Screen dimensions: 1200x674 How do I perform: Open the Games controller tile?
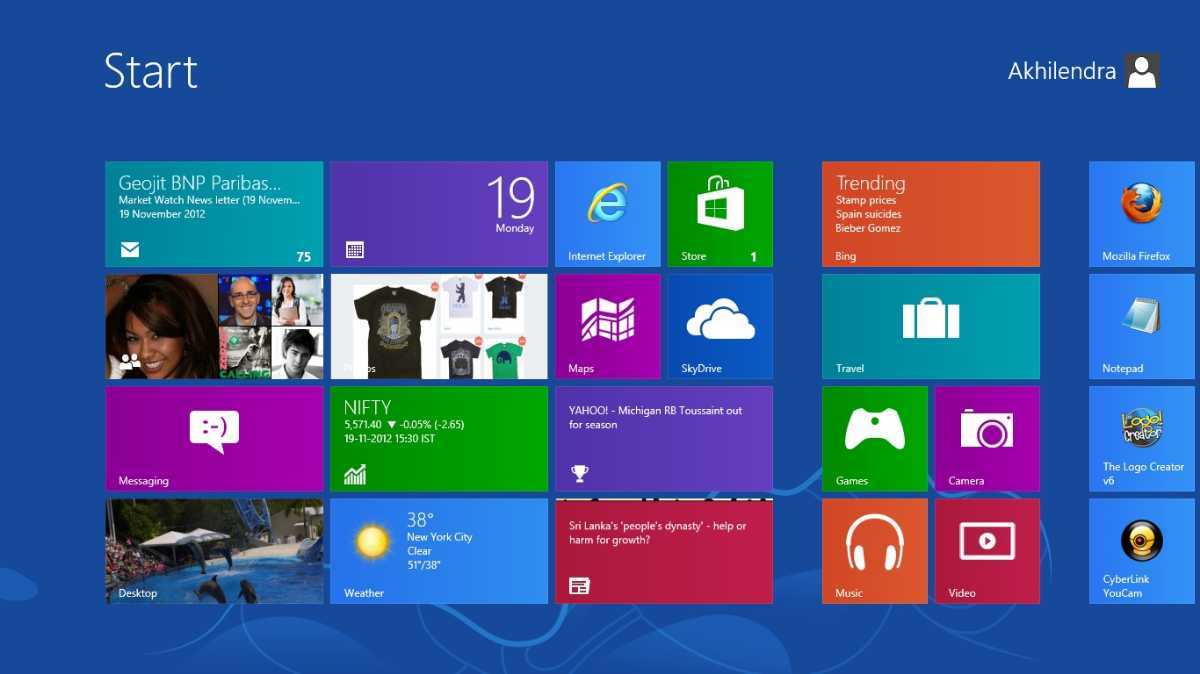point(874,438)
